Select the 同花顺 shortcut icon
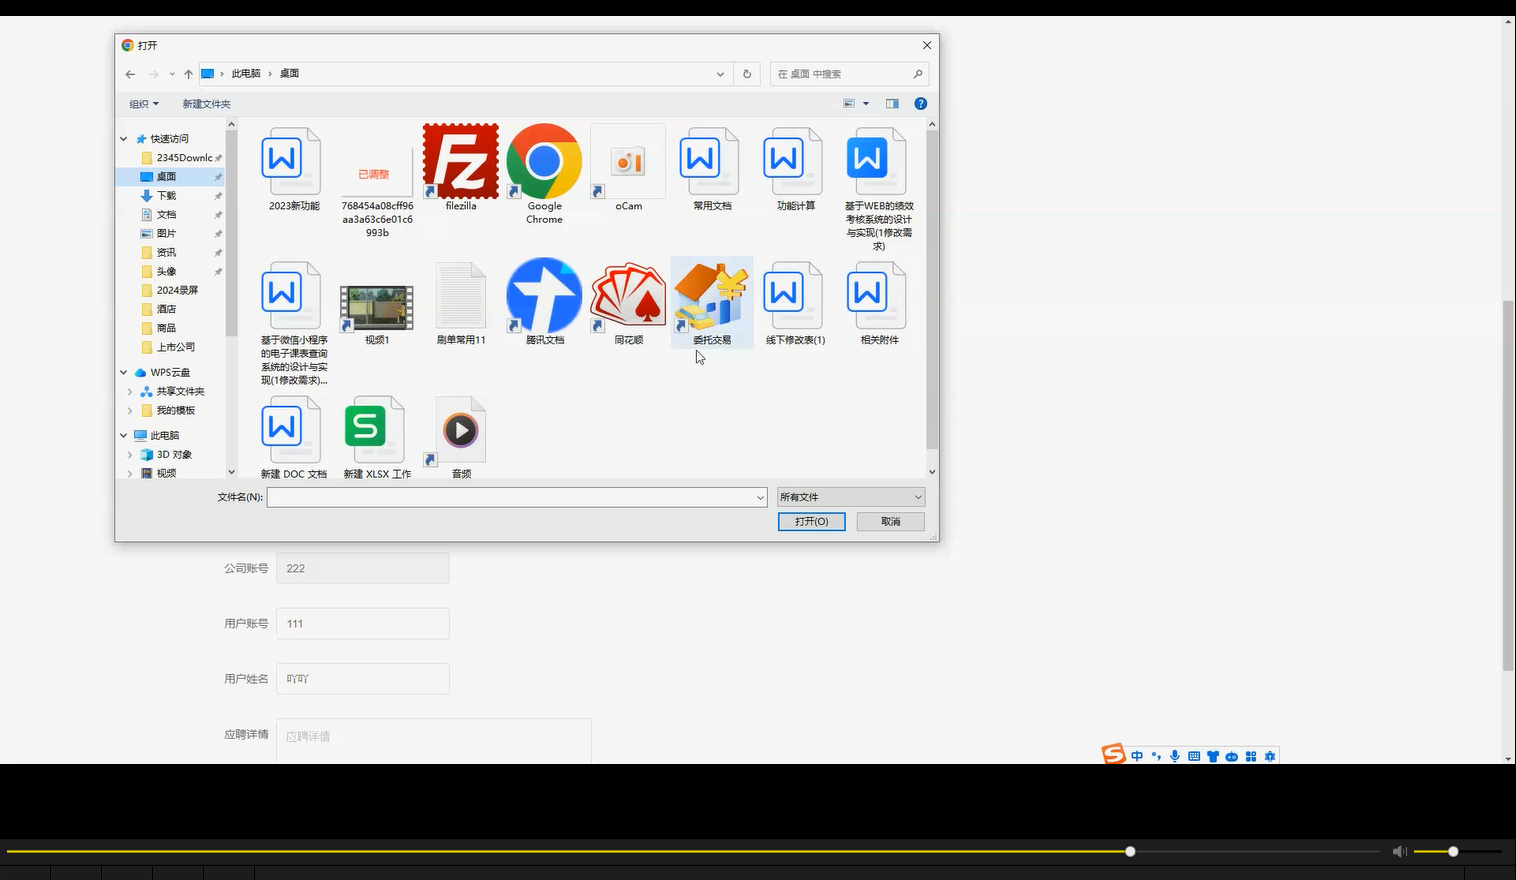Viewport: 1516px width, 880px height. coord(628,295)
